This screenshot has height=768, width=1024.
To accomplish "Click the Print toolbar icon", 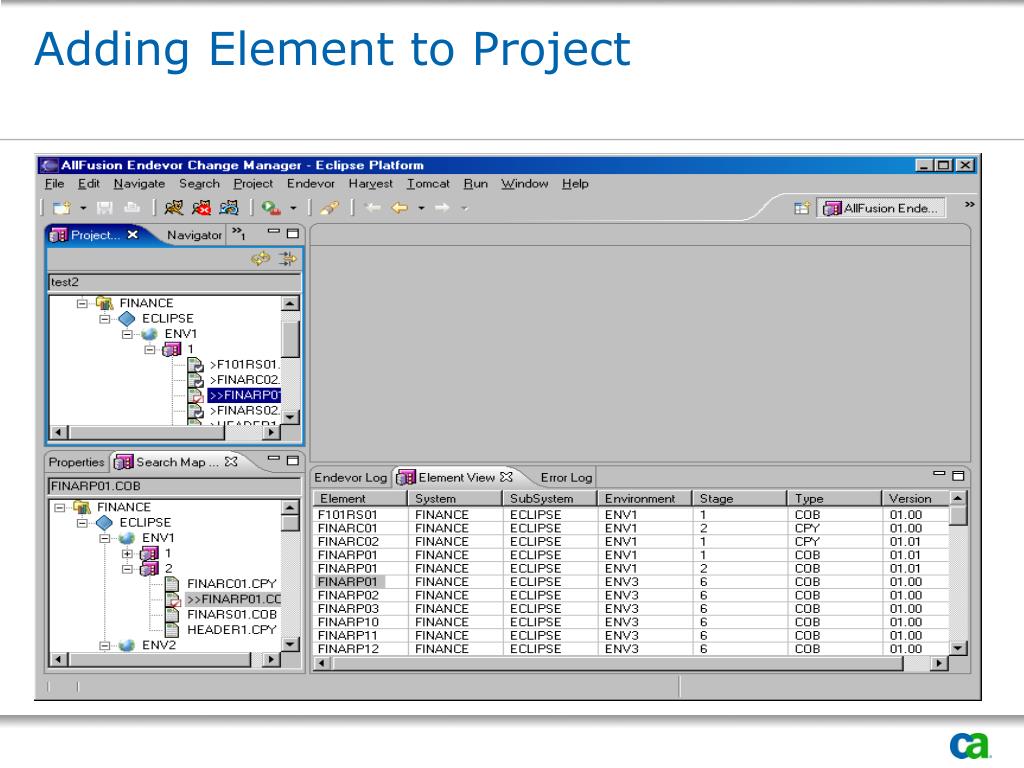I will click(x=132, y=208).
